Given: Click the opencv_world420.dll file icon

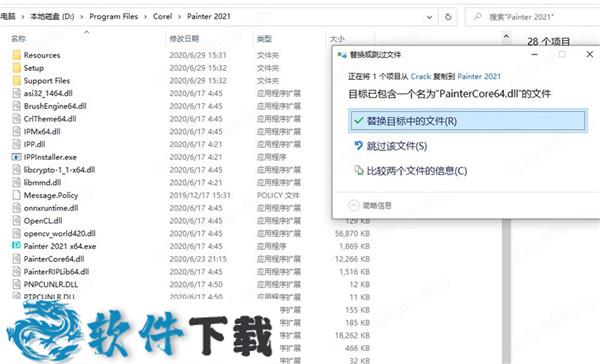Looking at the screenshot, I should (16, 233).
